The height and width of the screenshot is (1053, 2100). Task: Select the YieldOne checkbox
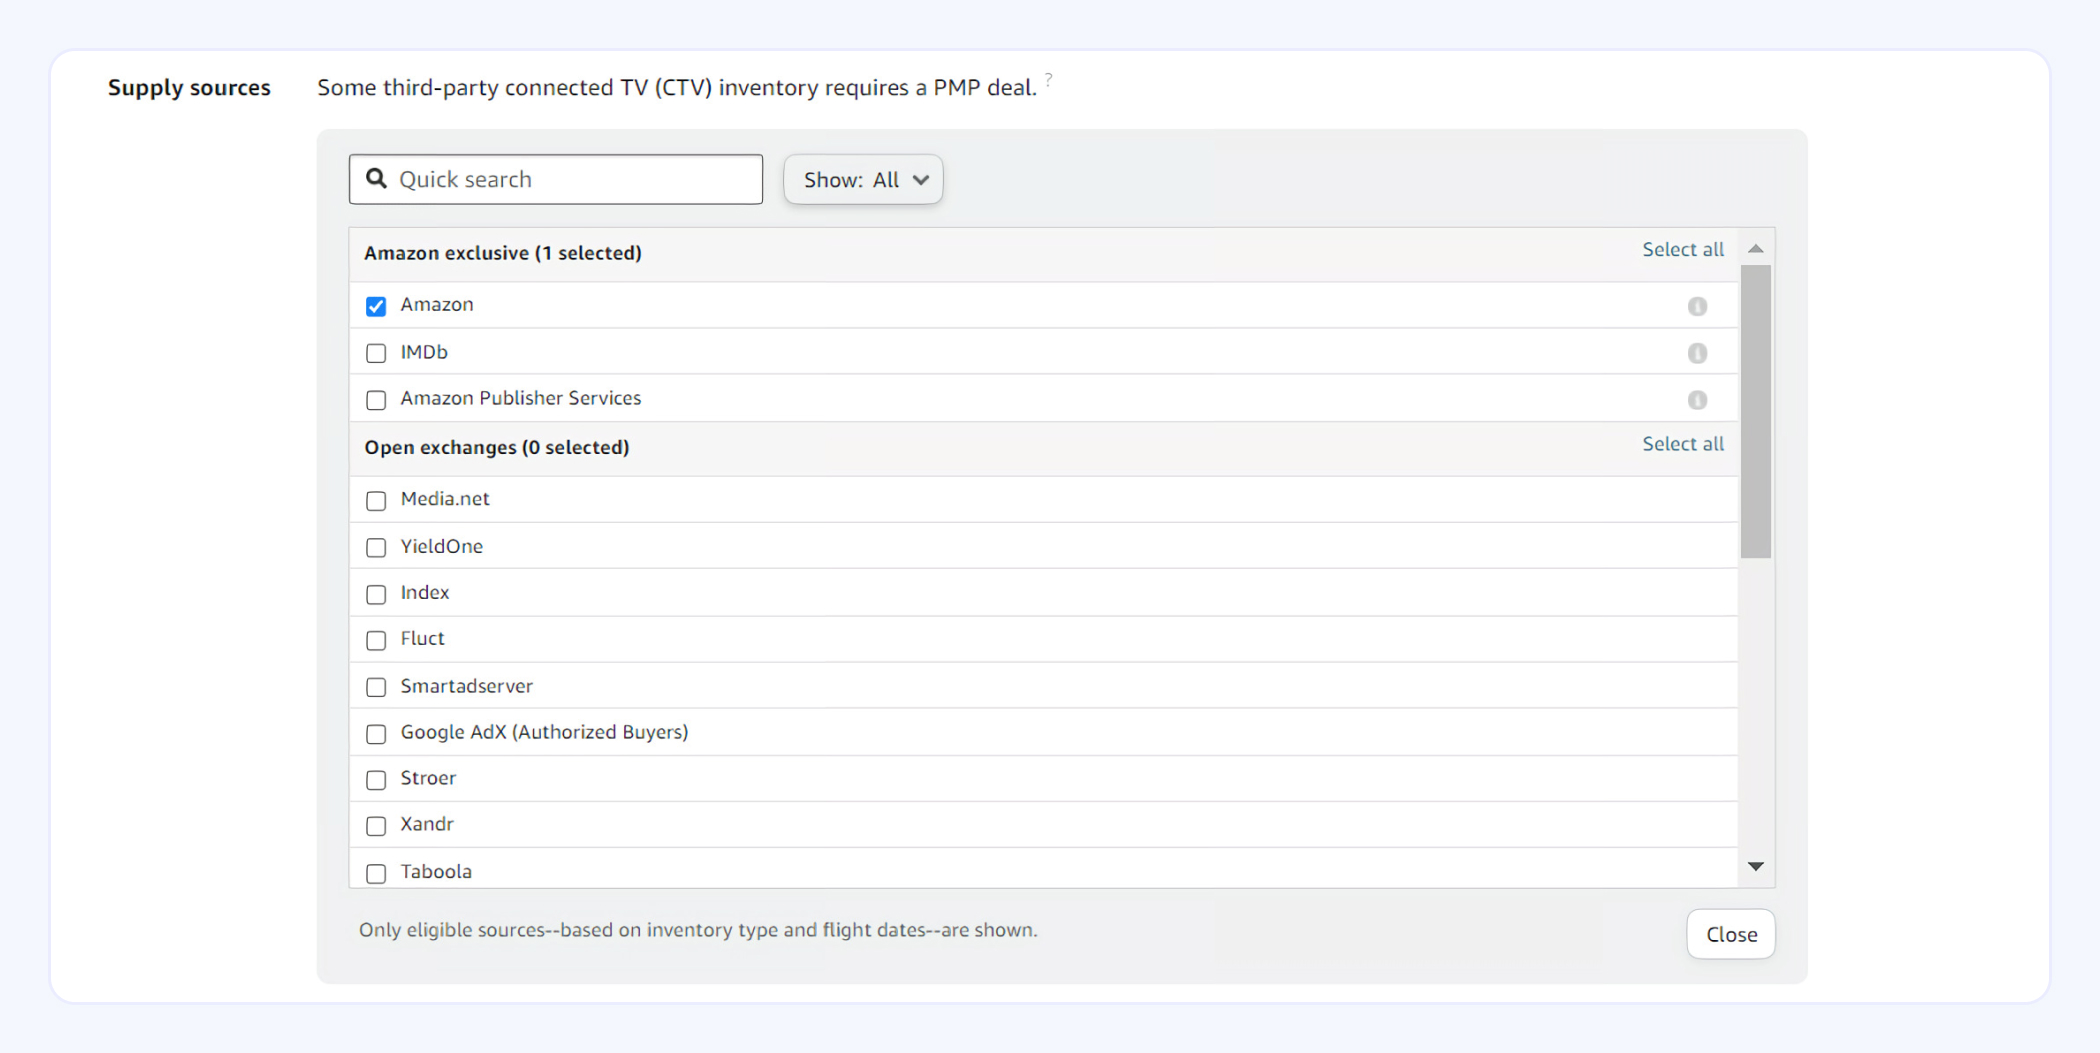pos(376,547)
